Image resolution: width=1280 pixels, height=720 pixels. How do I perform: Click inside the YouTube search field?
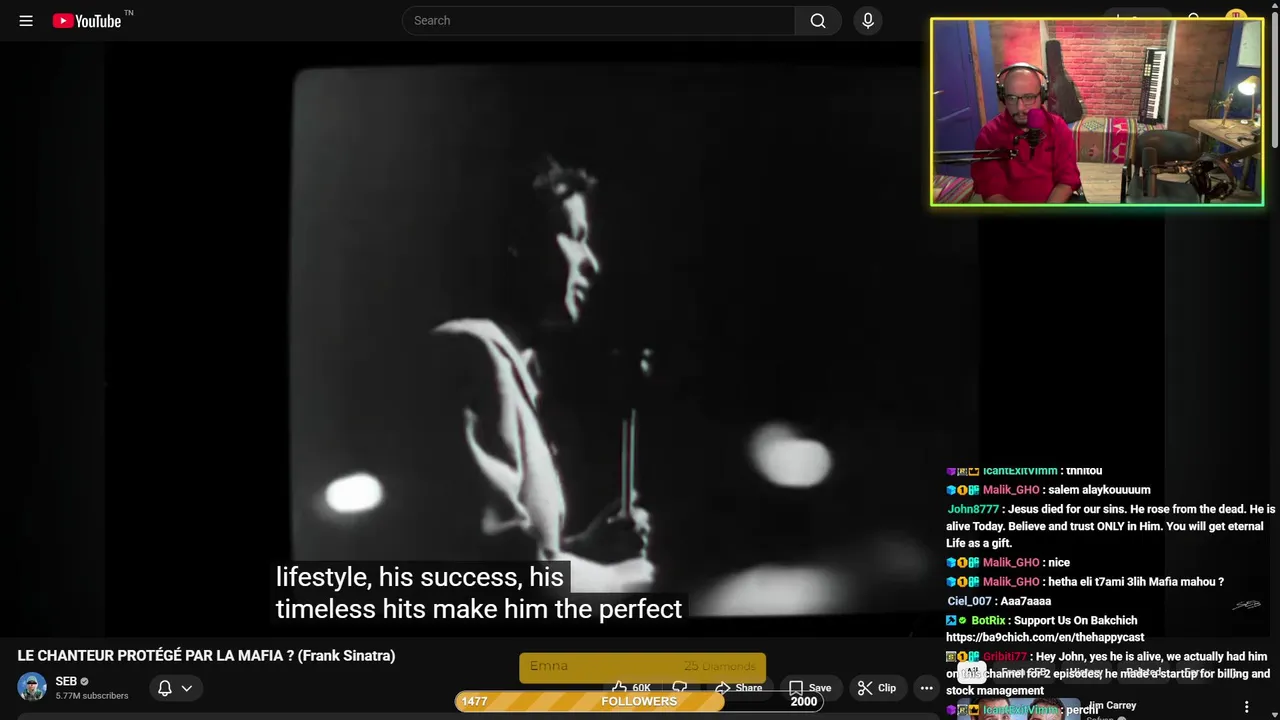pos(598,20)
